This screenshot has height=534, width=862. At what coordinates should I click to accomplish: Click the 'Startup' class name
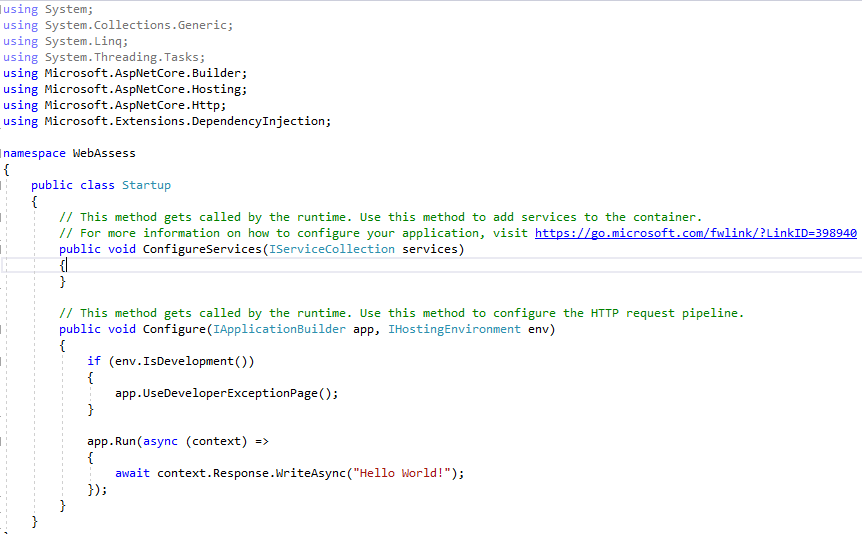click(146, 185)
